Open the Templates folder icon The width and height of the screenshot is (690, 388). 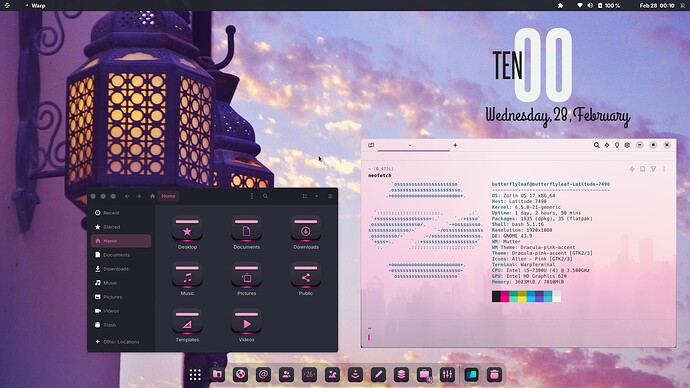(x=187, y=322)
